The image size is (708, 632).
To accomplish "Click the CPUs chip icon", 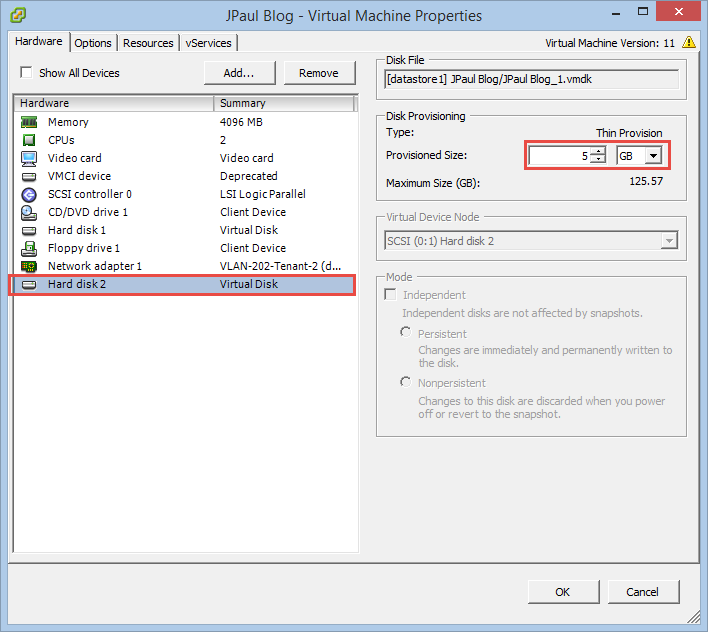I will coord(29,140).
